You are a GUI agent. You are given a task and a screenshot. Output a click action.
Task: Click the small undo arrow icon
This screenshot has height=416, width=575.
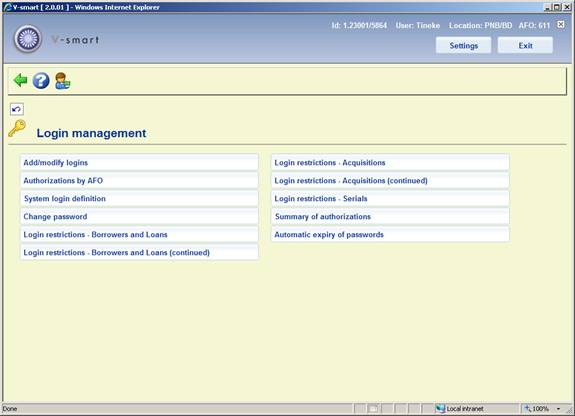tap(17, 109)
